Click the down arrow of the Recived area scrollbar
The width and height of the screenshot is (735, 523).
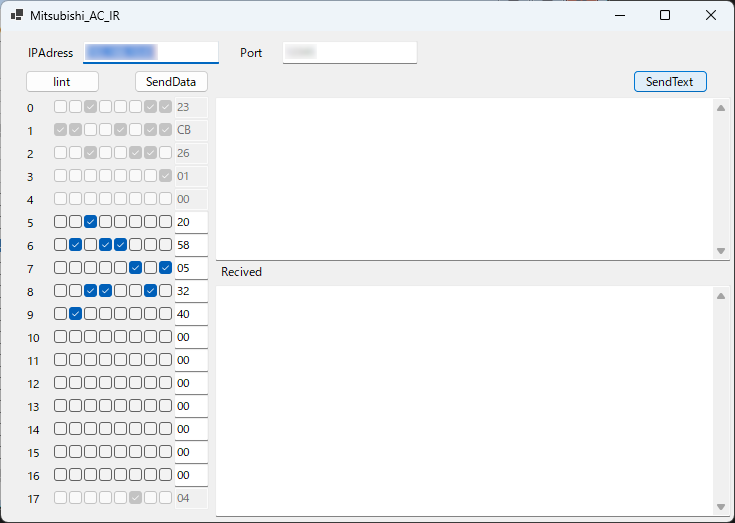pos(721,507)
